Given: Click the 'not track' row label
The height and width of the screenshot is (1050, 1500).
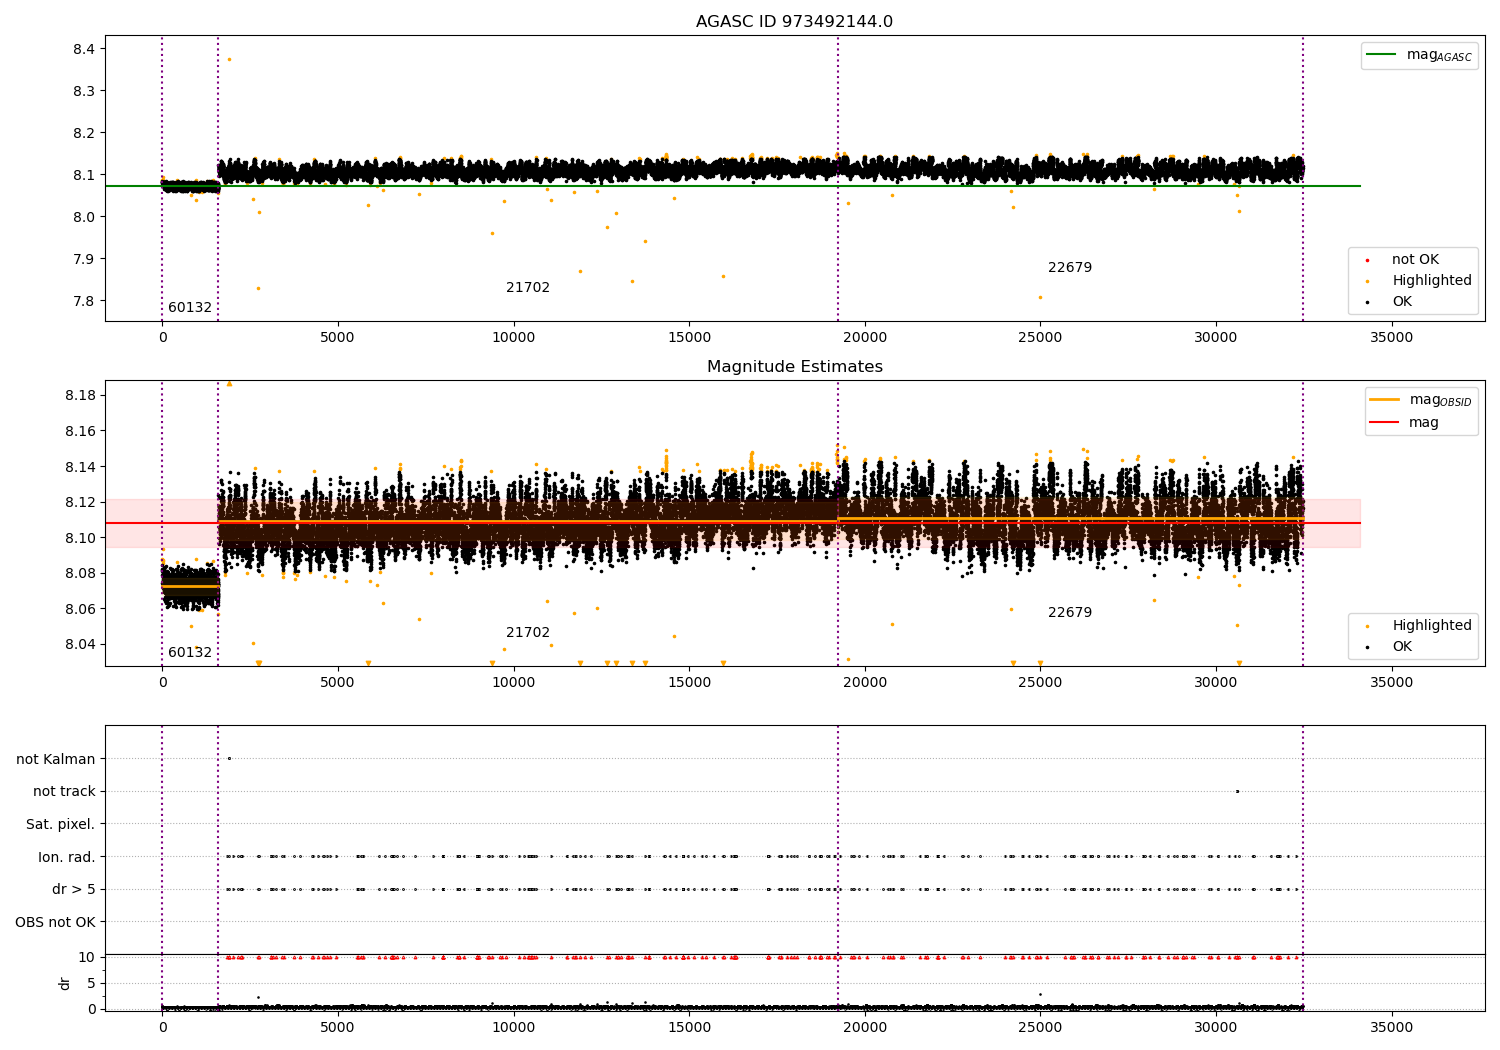Looking at the screenshot, I should (64, 792).
